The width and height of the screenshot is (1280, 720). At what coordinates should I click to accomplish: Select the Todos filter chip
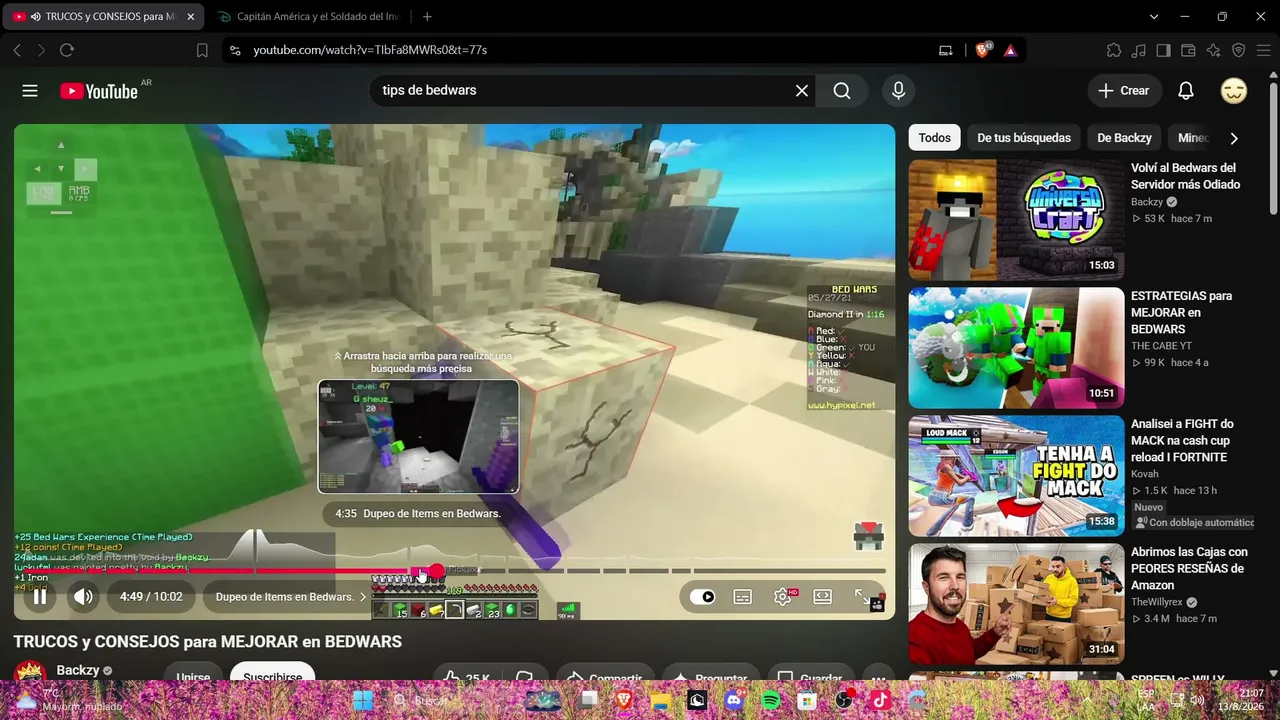tap(935, 138)
